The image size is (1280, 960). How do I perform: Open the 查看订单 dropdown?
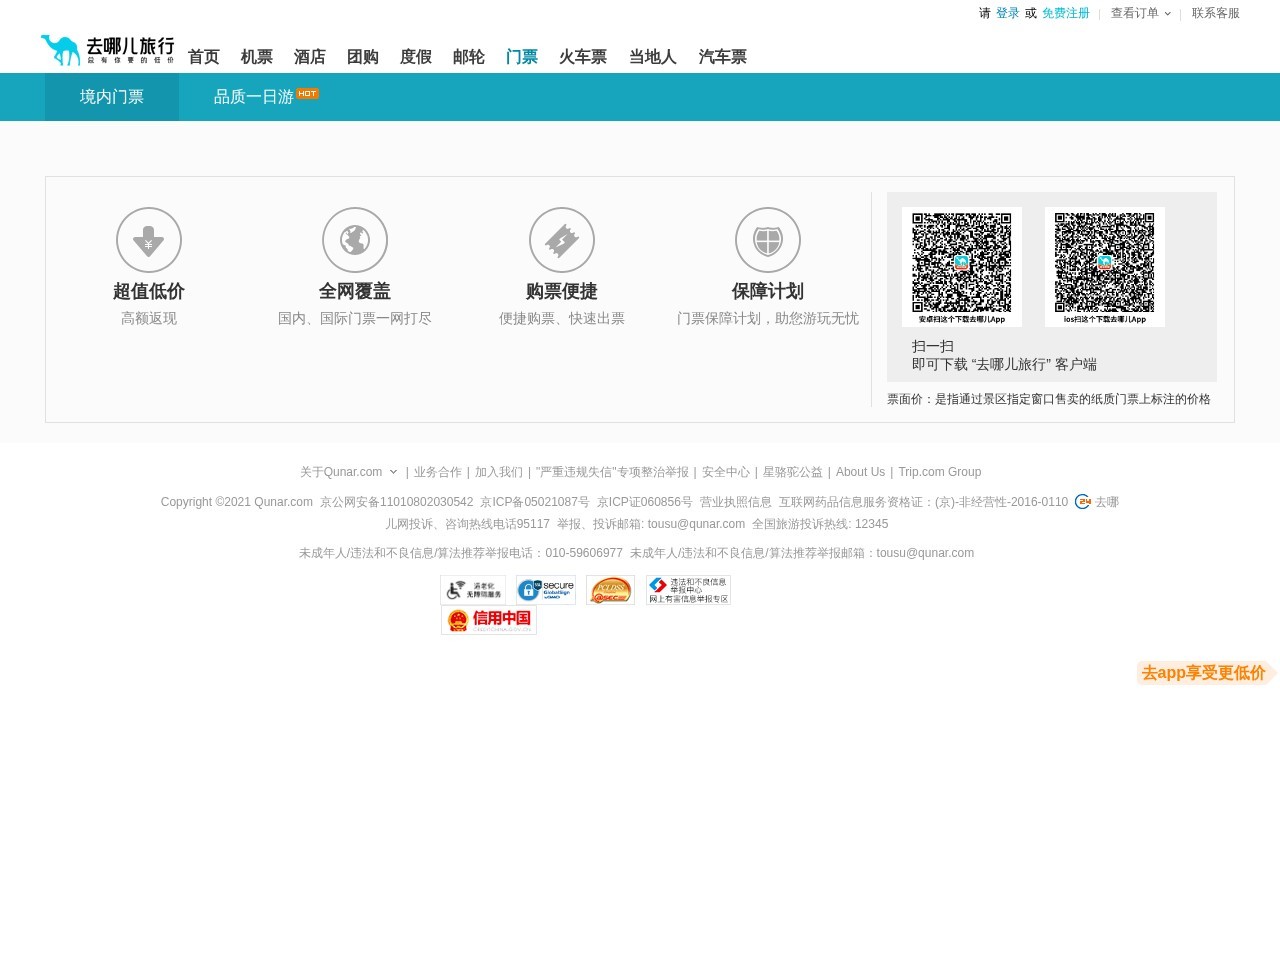tap(1140, 13)
